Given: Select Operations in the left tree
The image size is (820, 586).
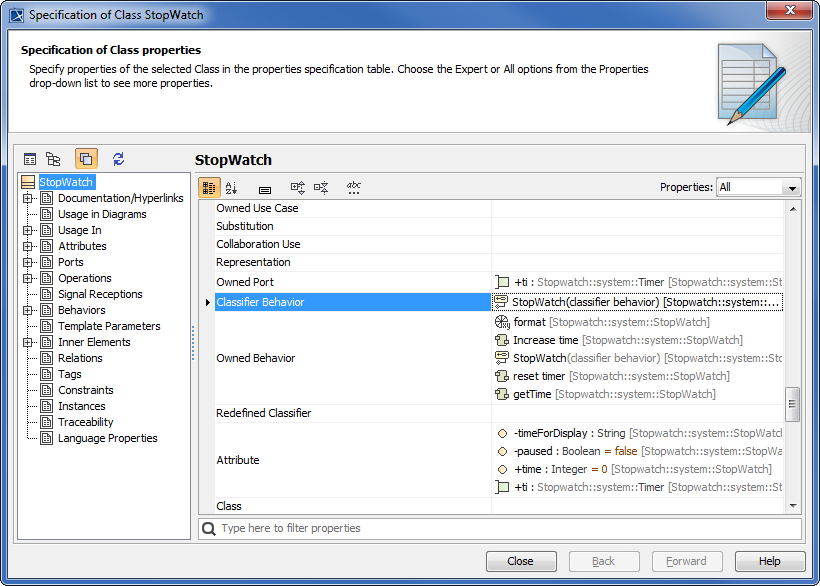Looking at the screenshot, I should point(84,278).
